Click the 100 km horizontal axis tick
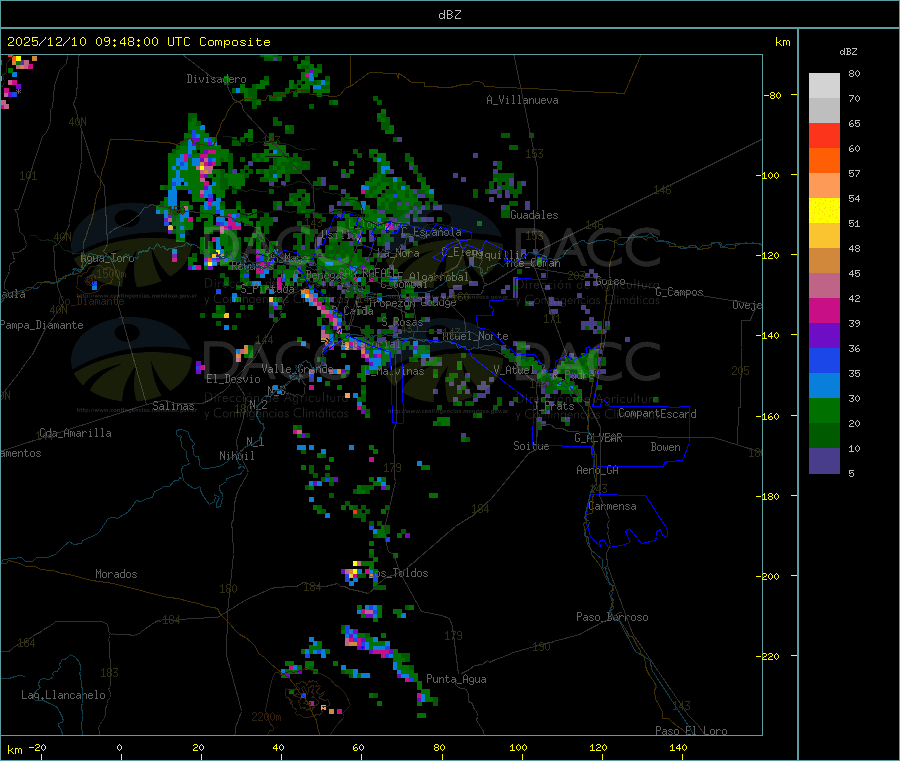 pos(518,747)
